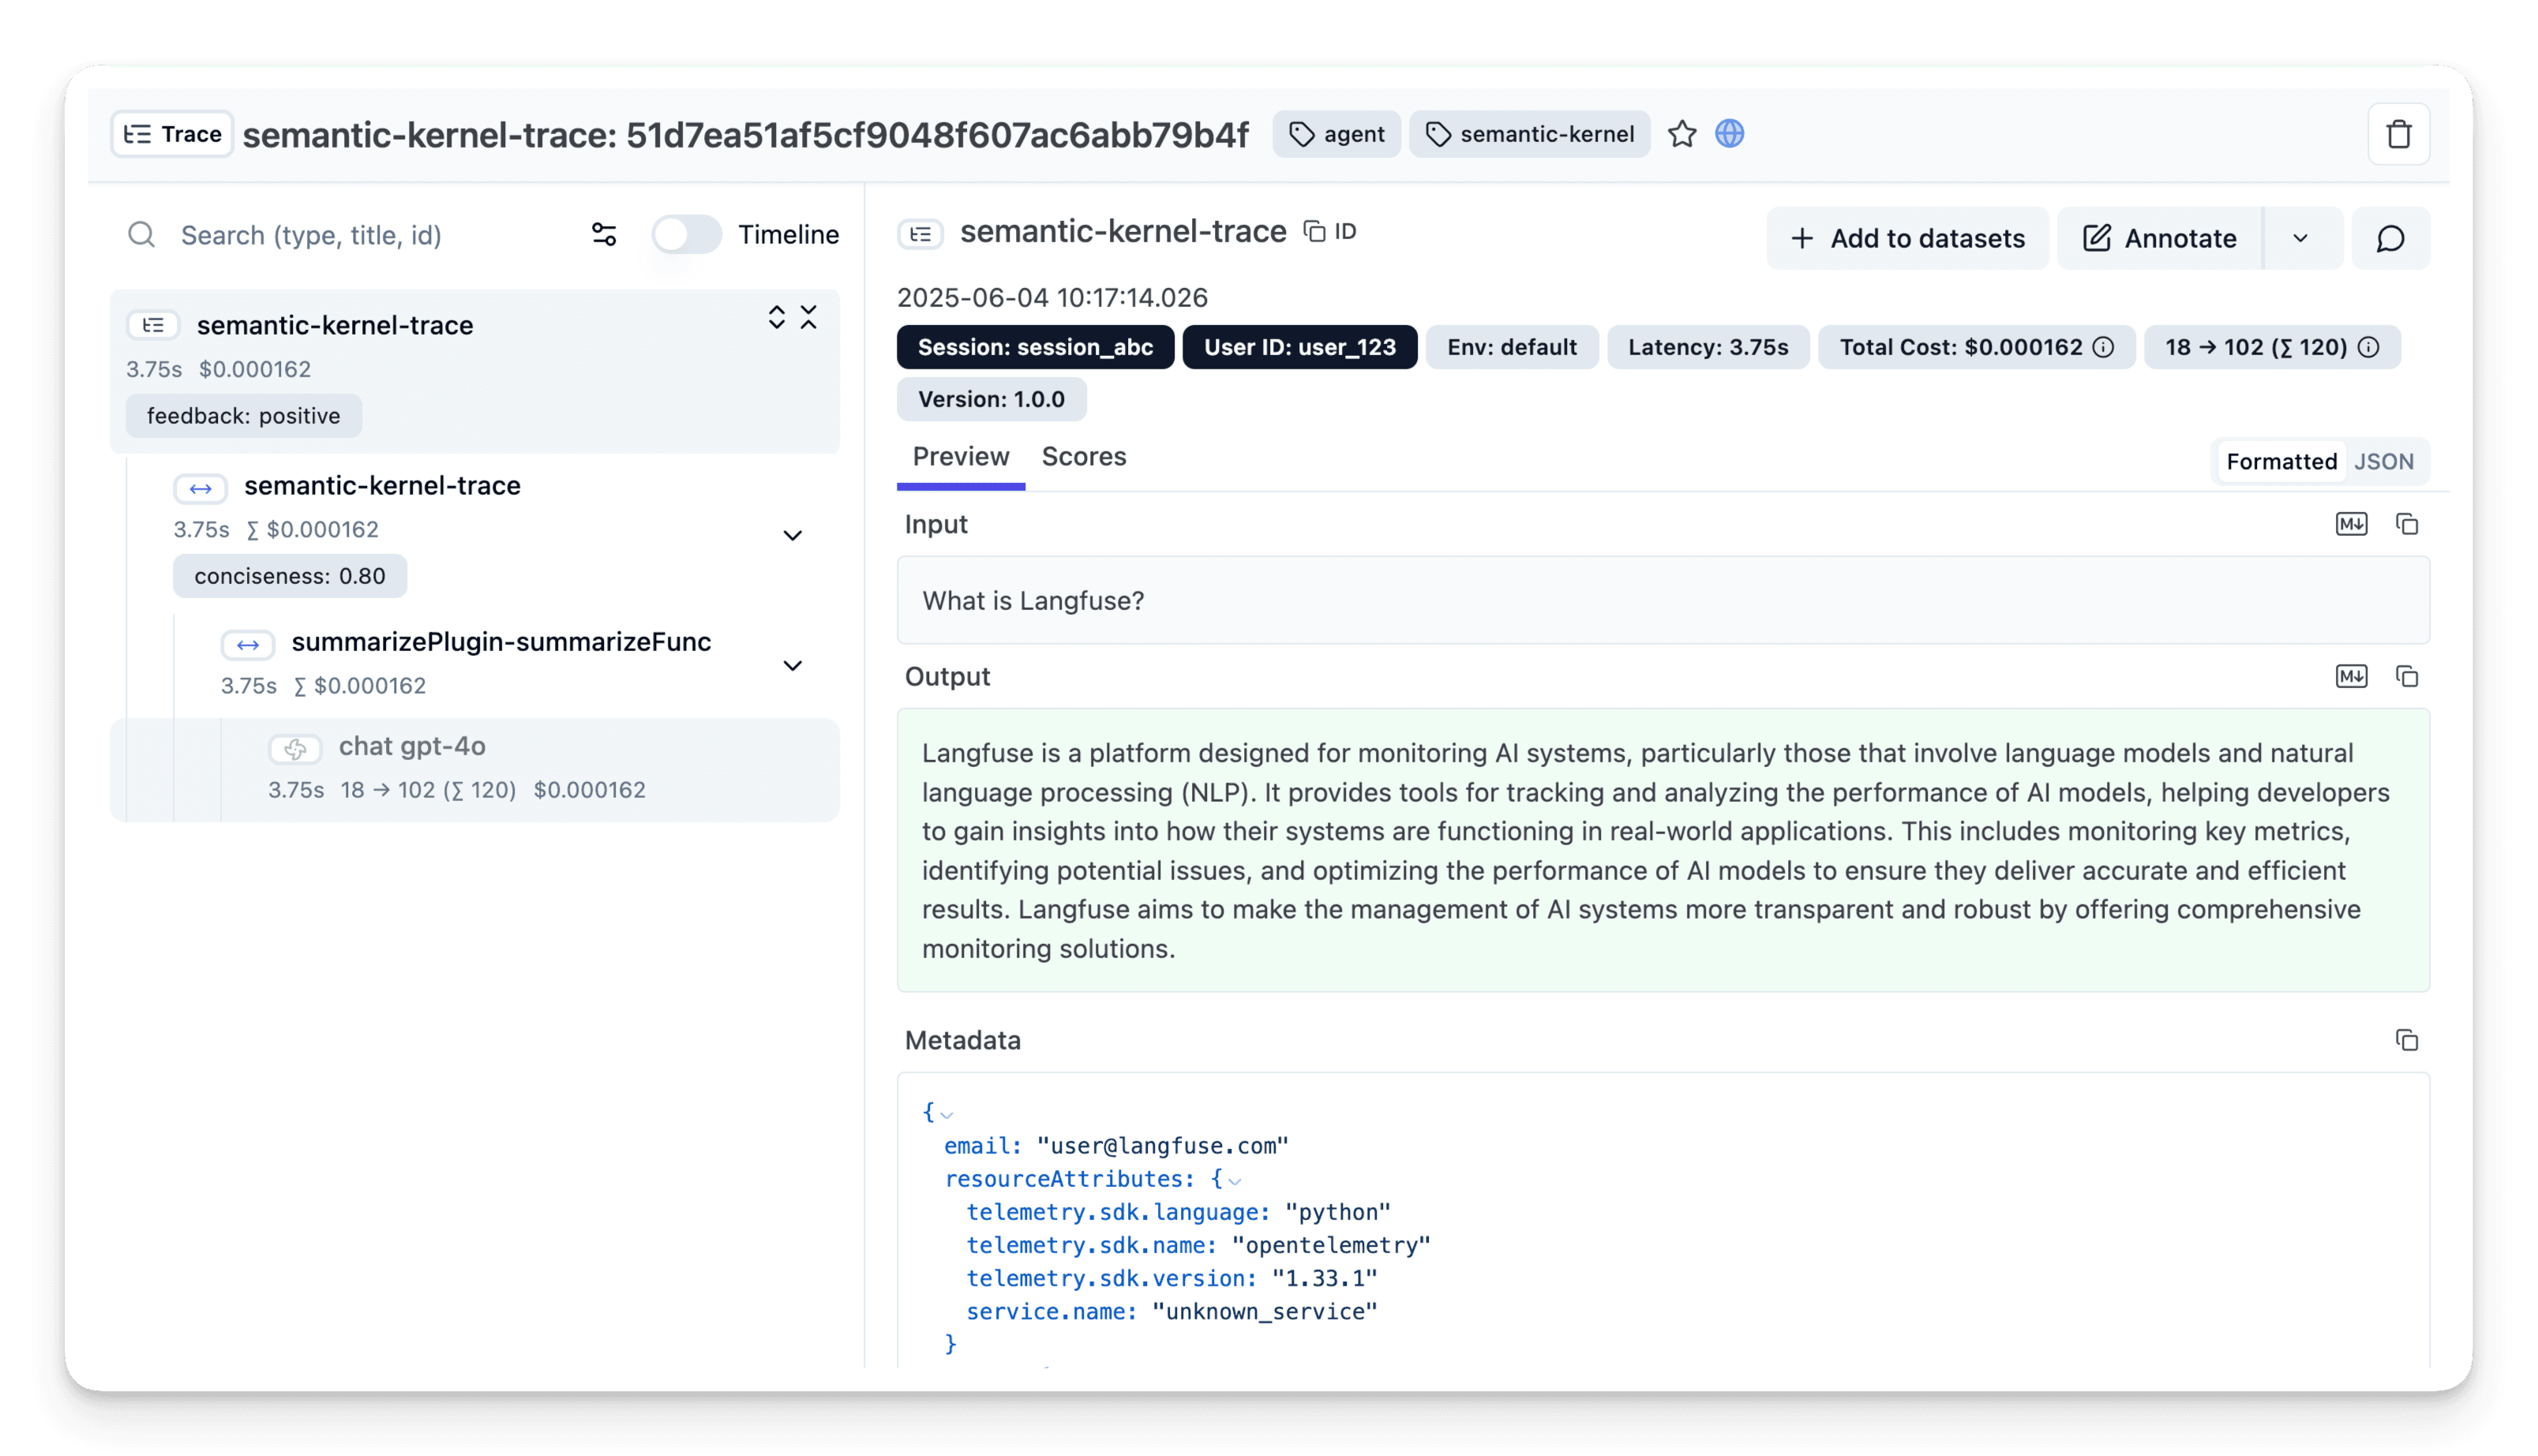2538x1456 pixels.
Task: Toggle markdown rendering for Input
Action: [2352, 524]
